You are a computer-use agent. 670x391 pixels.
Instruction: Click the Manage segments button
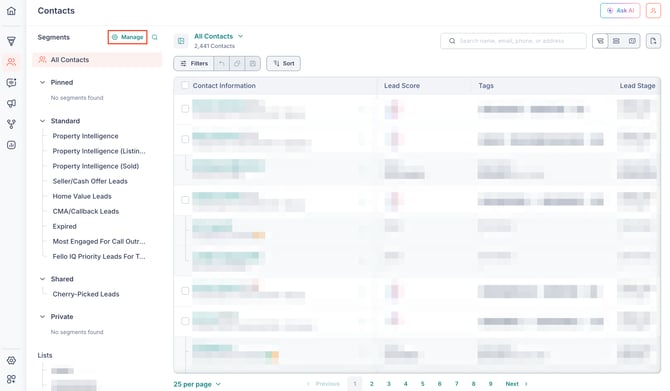tap(127, 37)
